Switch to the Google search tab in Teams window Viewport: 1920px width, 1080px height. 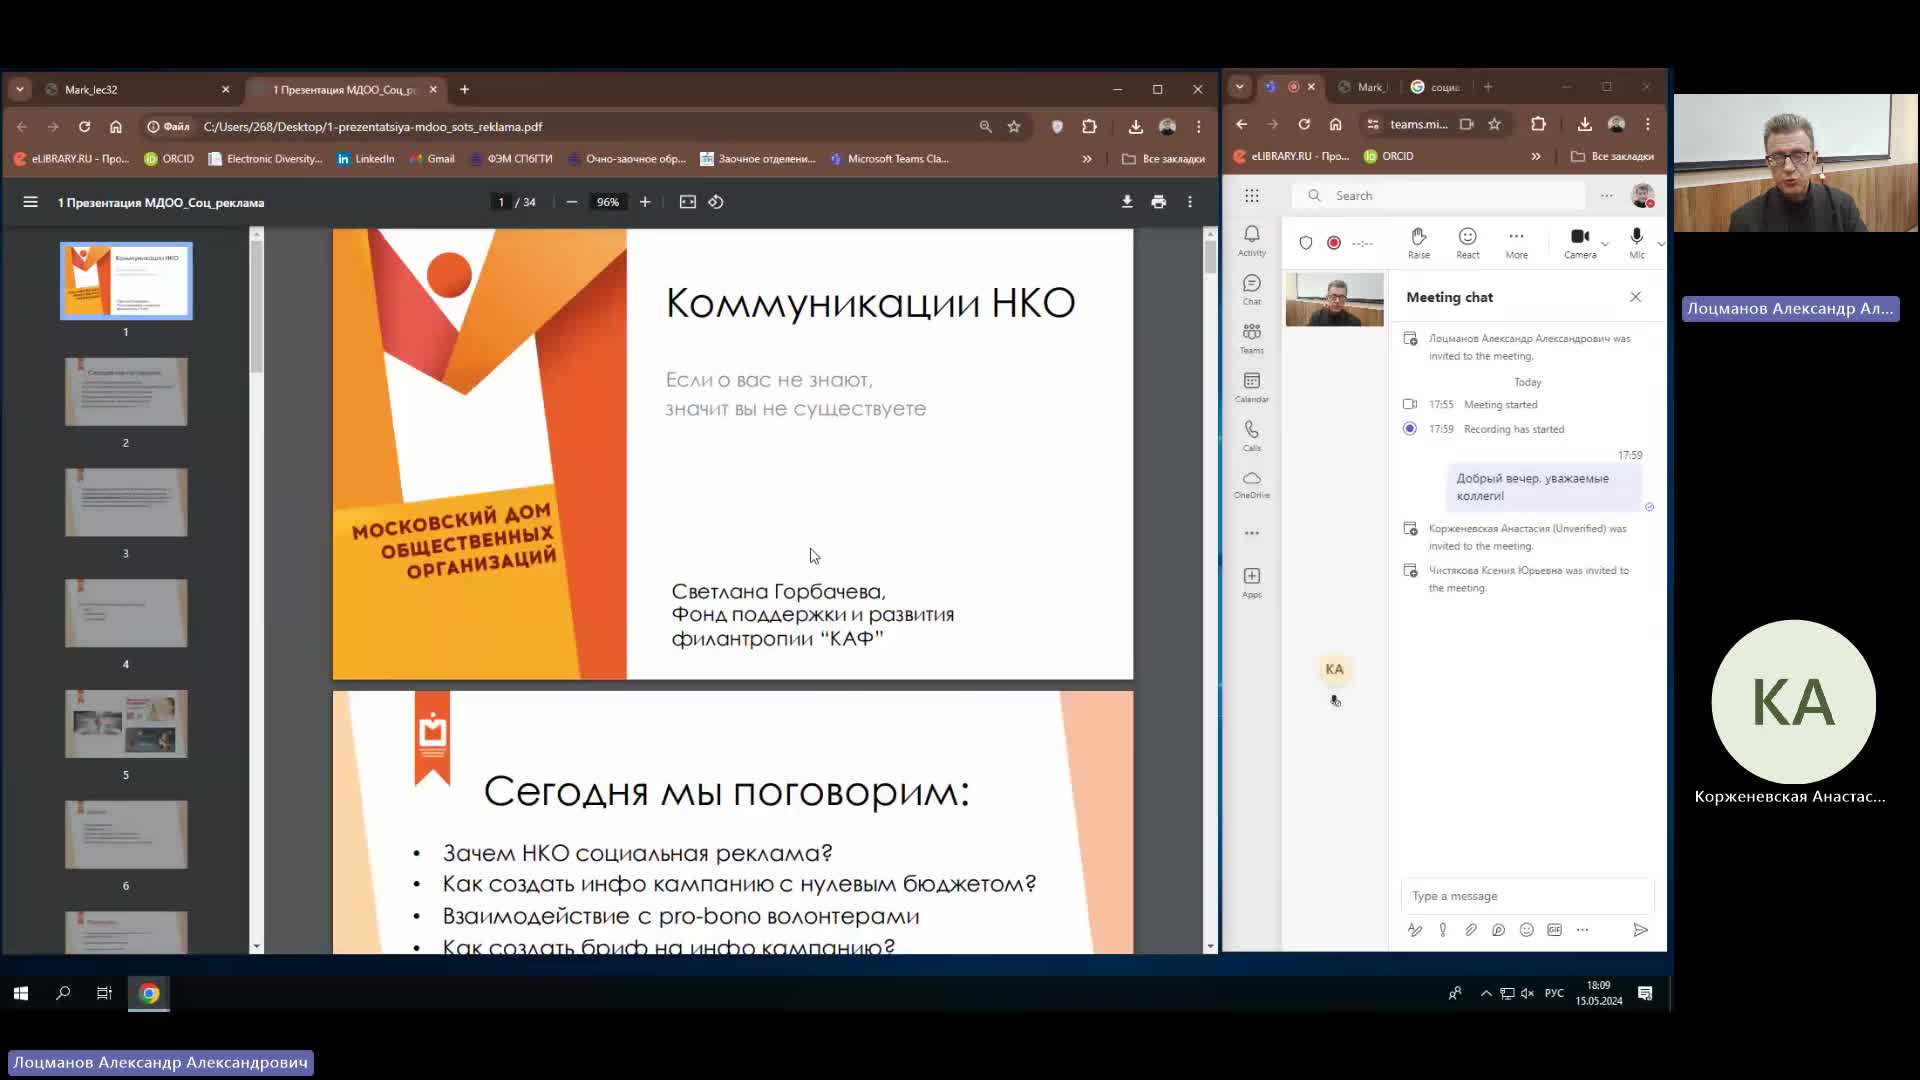click(x=1437, y=87)
